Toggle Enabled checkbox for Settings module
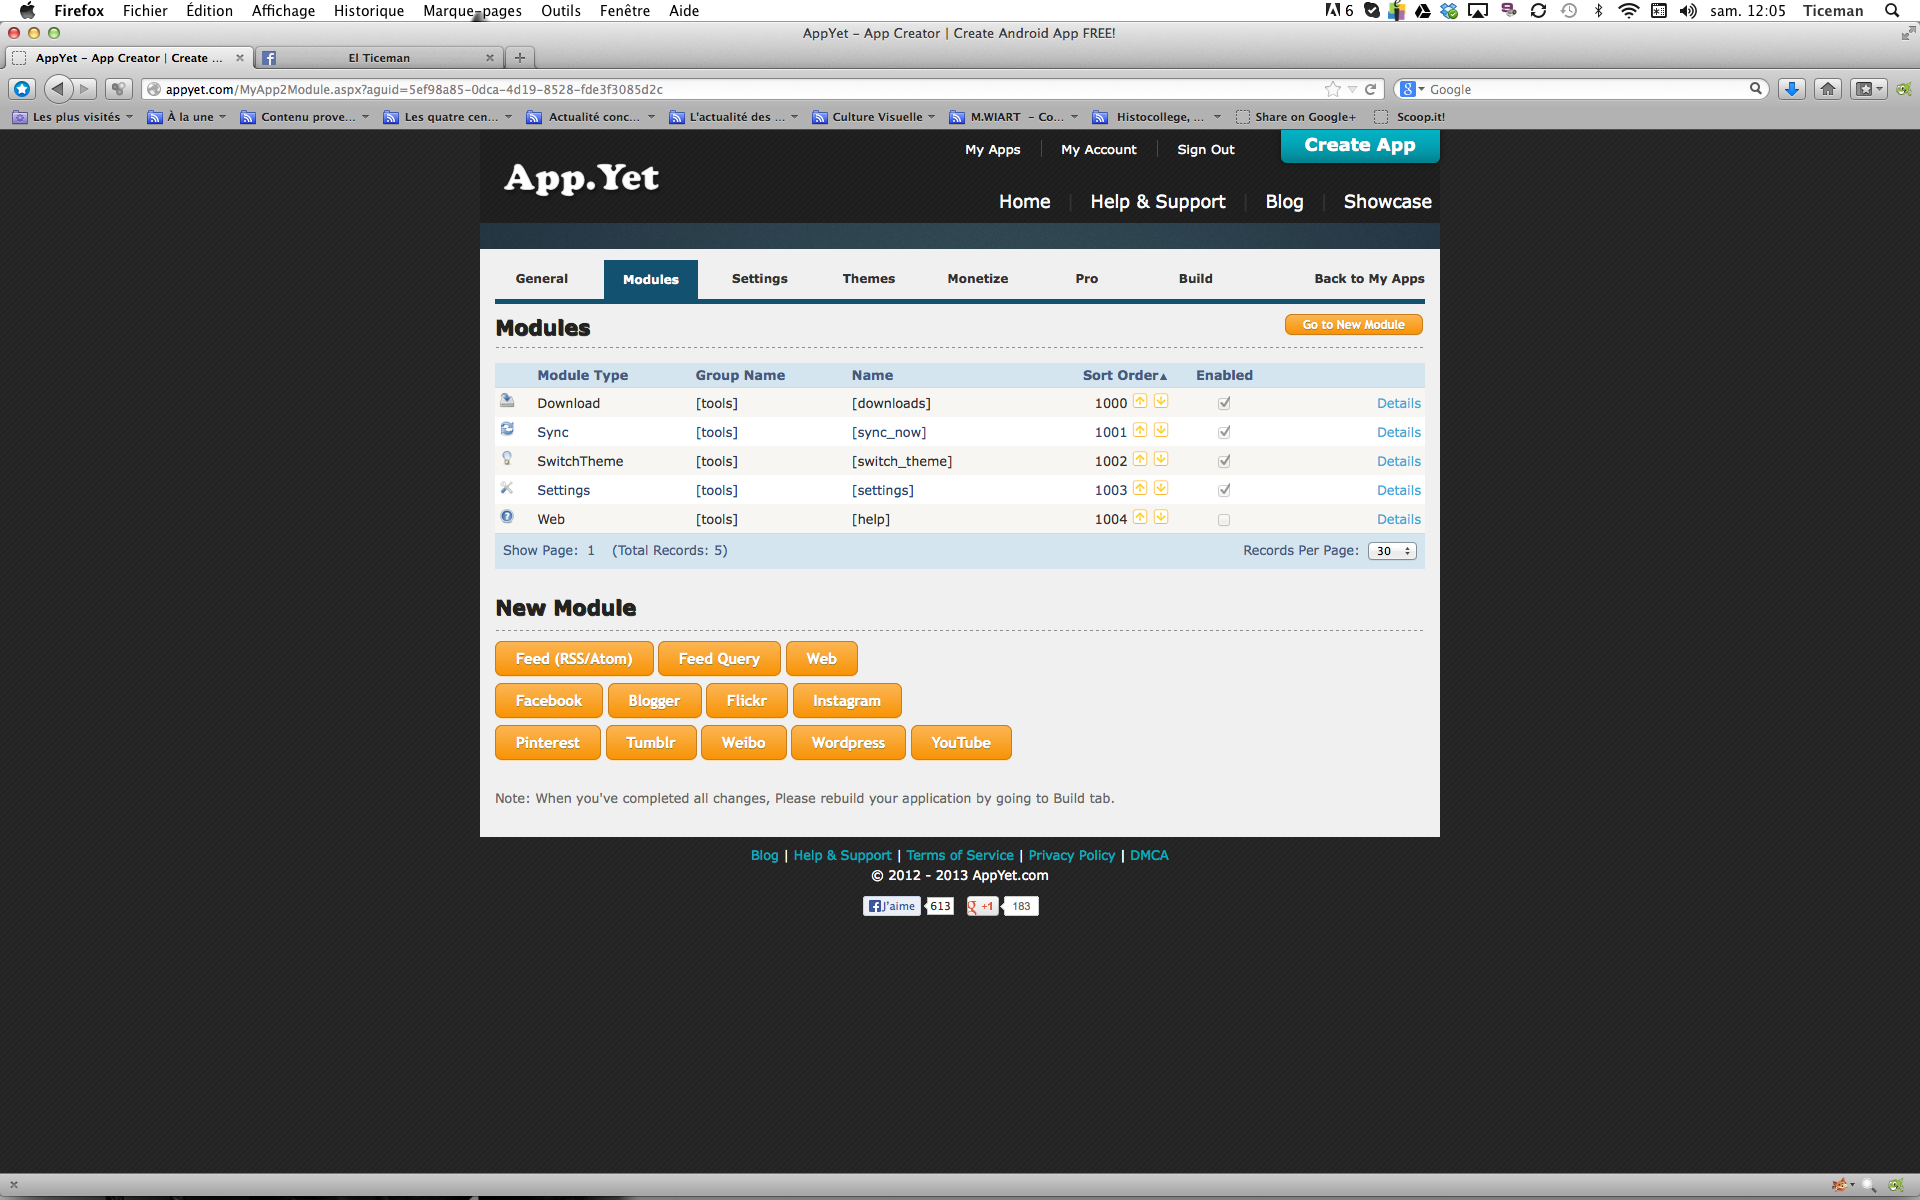Screen dimensions: 1920x1200 pos(1224,491)
